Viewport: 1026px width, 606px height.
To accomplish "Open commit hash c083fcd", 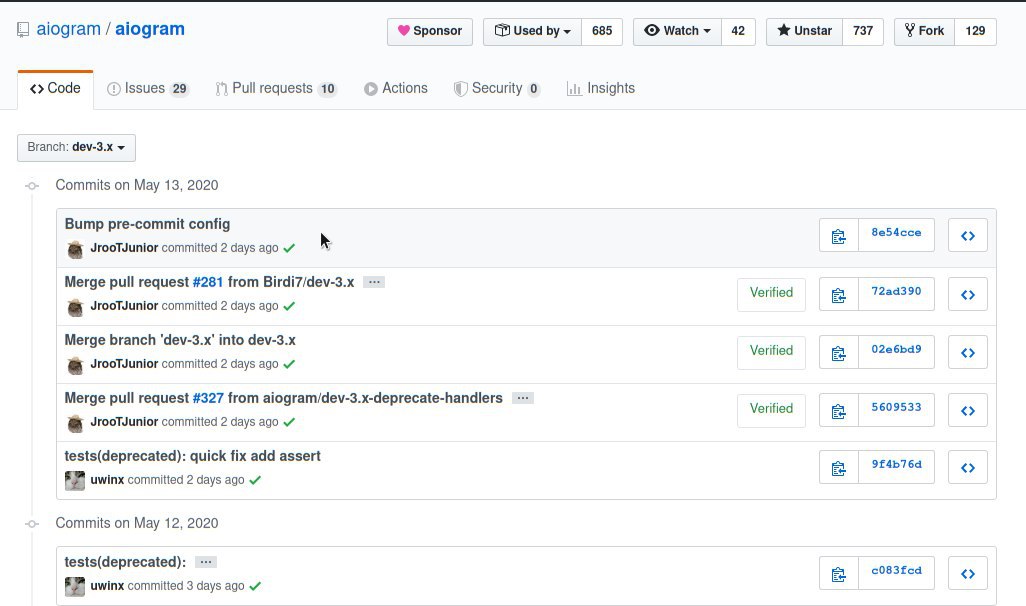I will click(x=896, y=571).
